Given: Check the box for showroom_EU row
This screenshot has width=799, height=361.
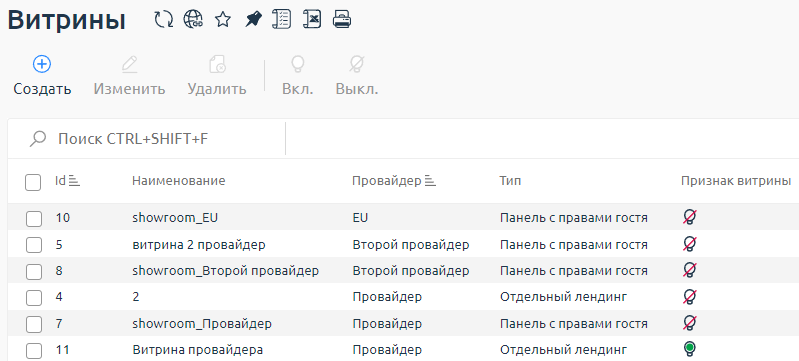Looking at the screenshot, I should pyautogui.click(x=34, y=219).
